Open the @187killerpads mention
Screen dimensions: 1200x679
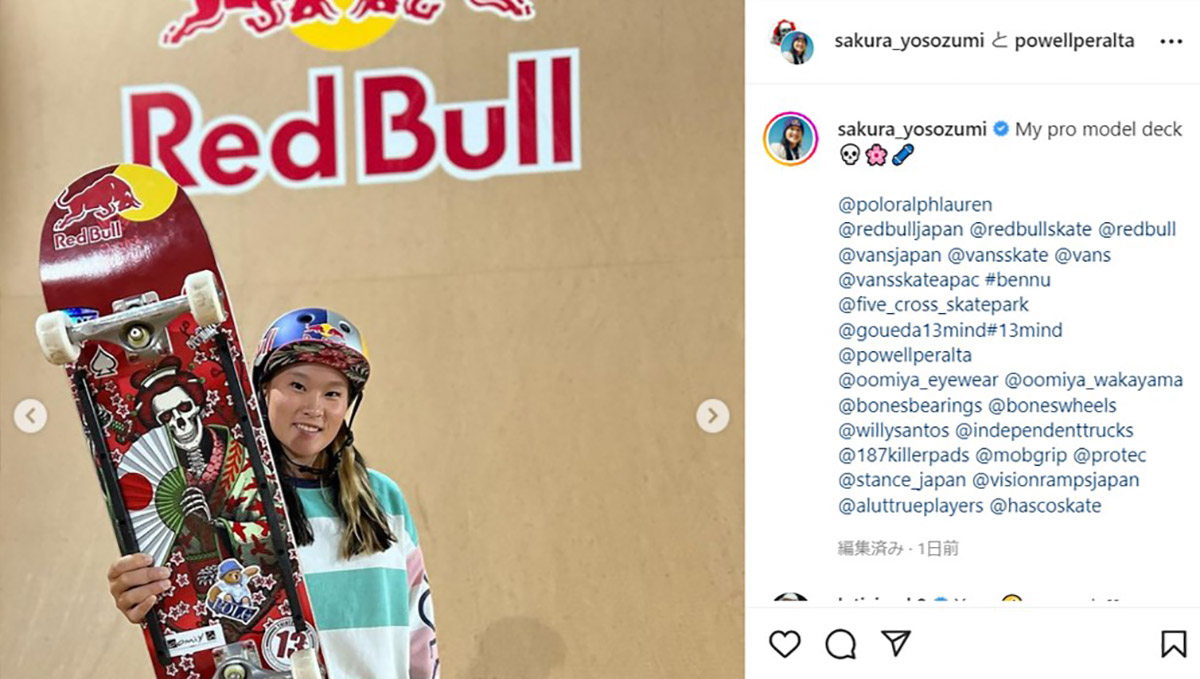[903, 456]
